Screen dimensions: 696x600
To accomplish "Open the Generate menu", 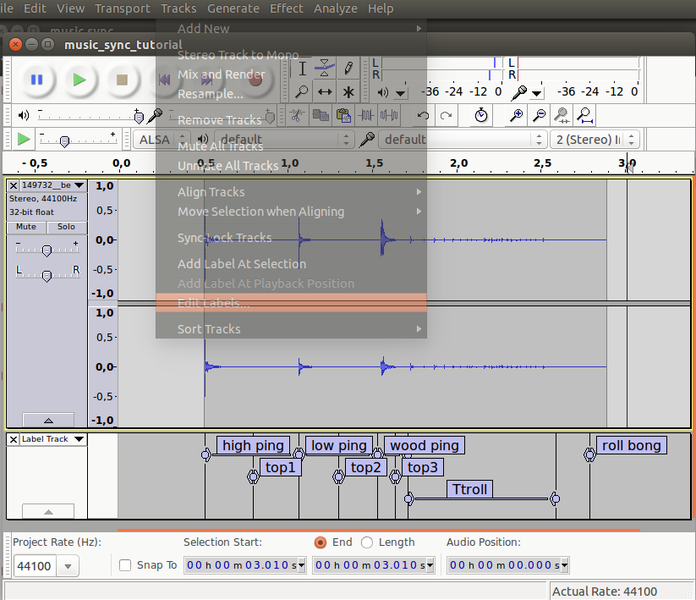I will pyautogui.click(x=233, y=8).
